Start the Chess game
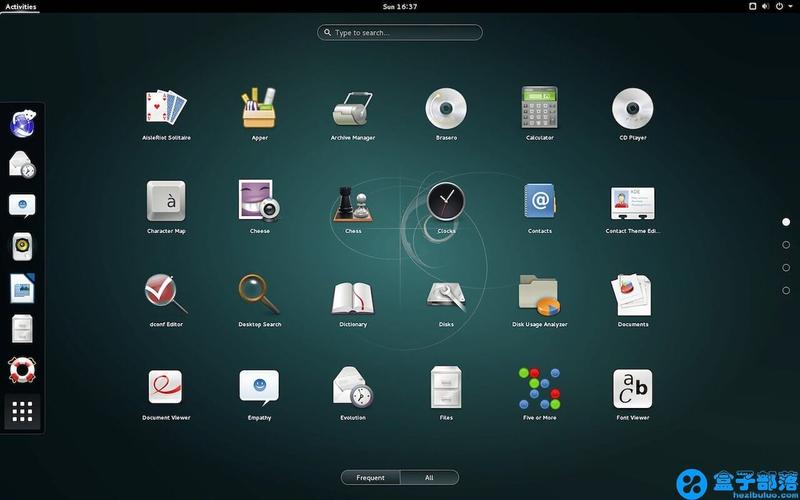The image size is (800, 500). coord(353,207)
